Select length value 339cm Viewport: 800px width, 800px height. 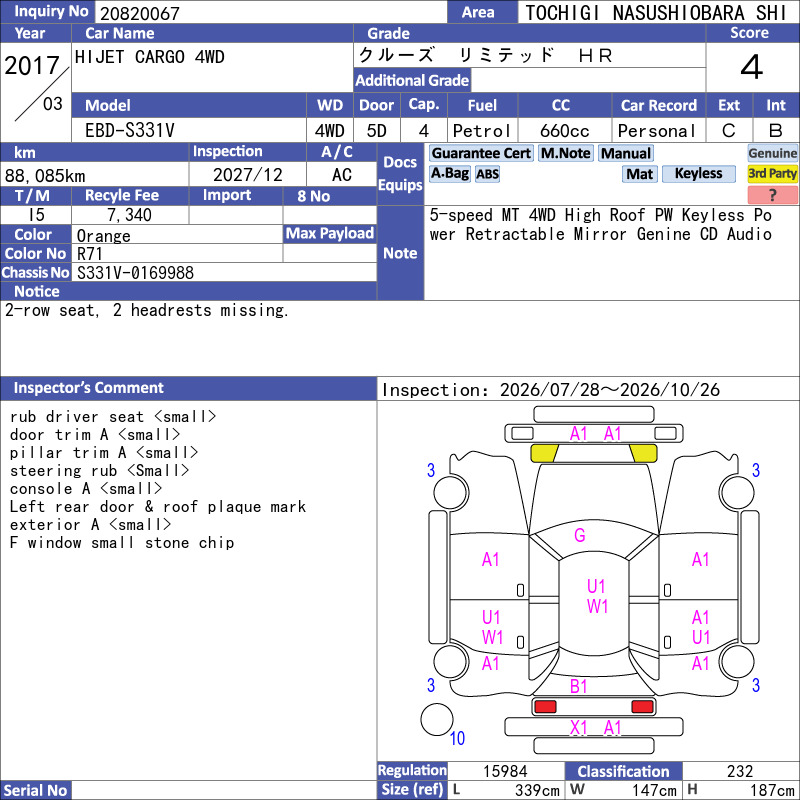pyautogui.click(x=537, y=790)
